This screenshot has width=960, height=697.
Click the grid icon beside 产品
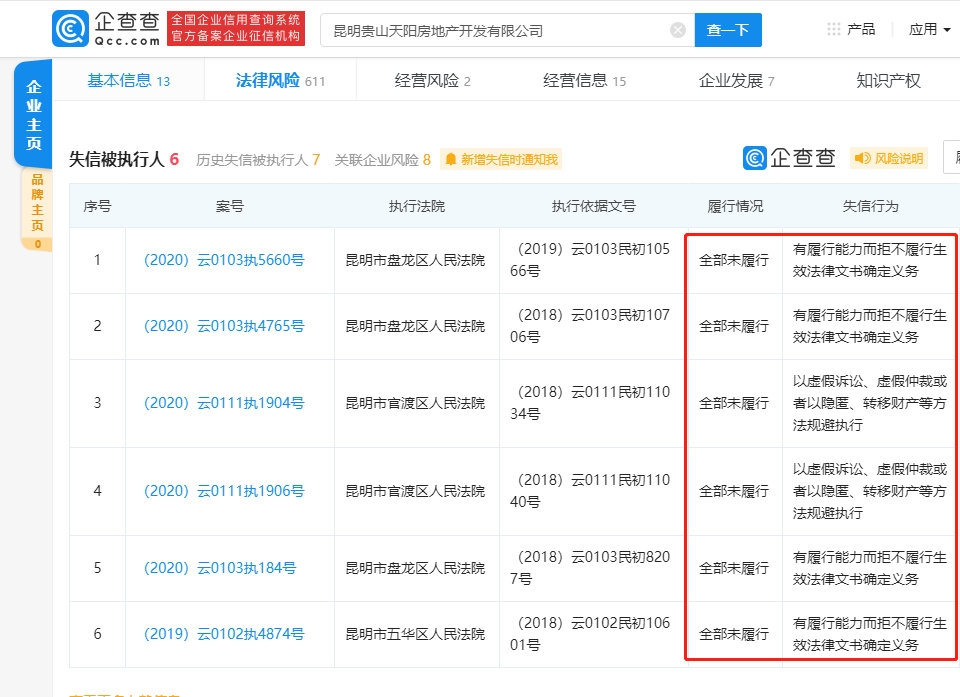833,29
